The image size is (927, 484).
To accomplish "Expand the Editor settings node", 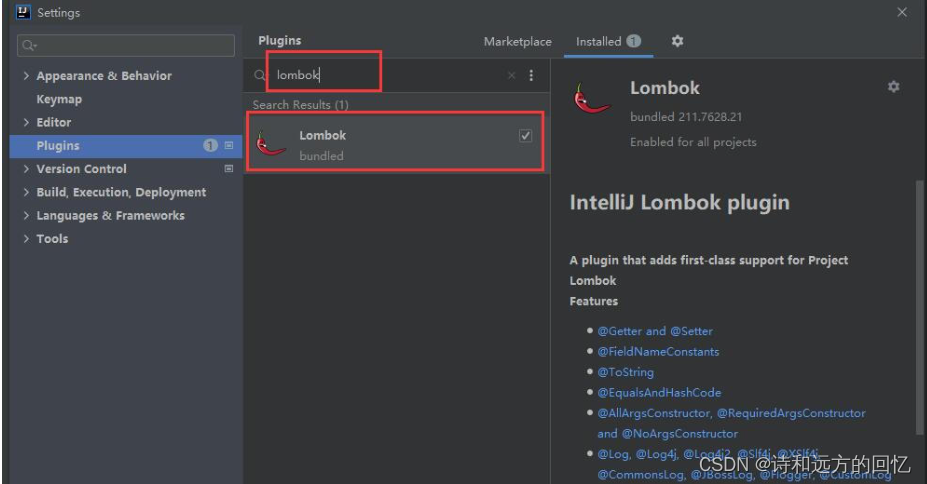I will pyautogui.click(x=26, y=122).
